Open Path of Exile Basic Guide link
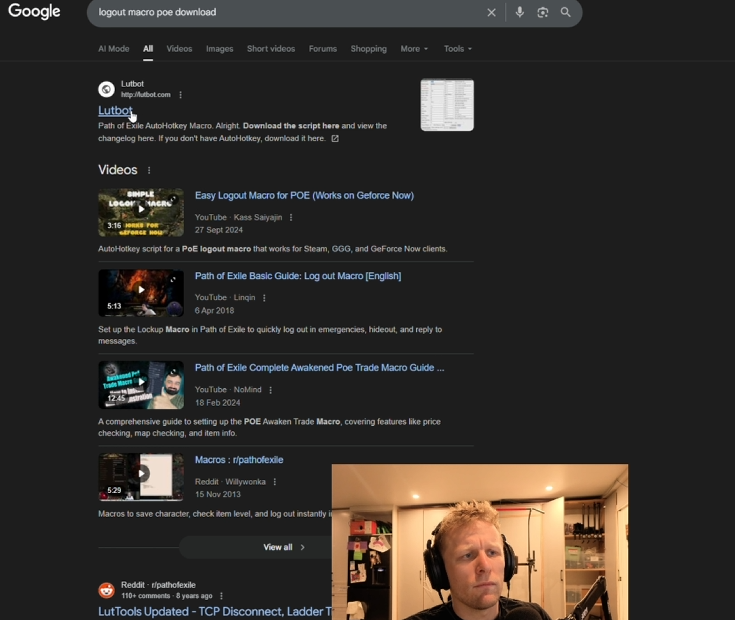This screenshot has height=620, width=735. coord(298,276)
